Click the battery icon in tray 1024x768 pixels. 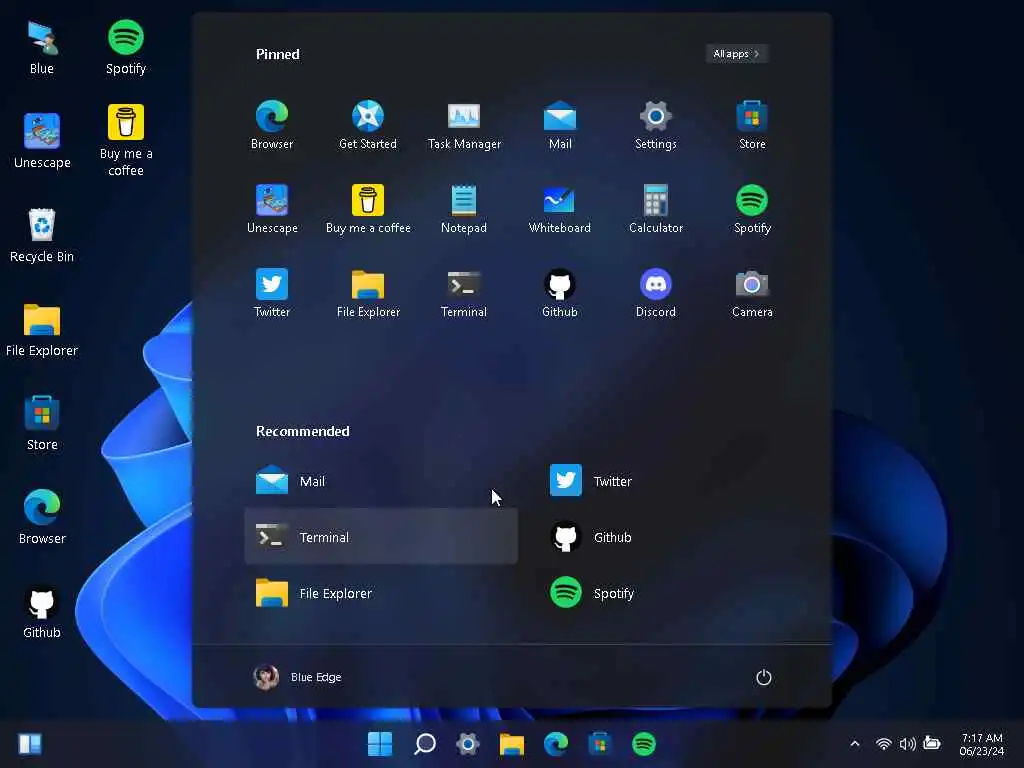tap(932, 744)
